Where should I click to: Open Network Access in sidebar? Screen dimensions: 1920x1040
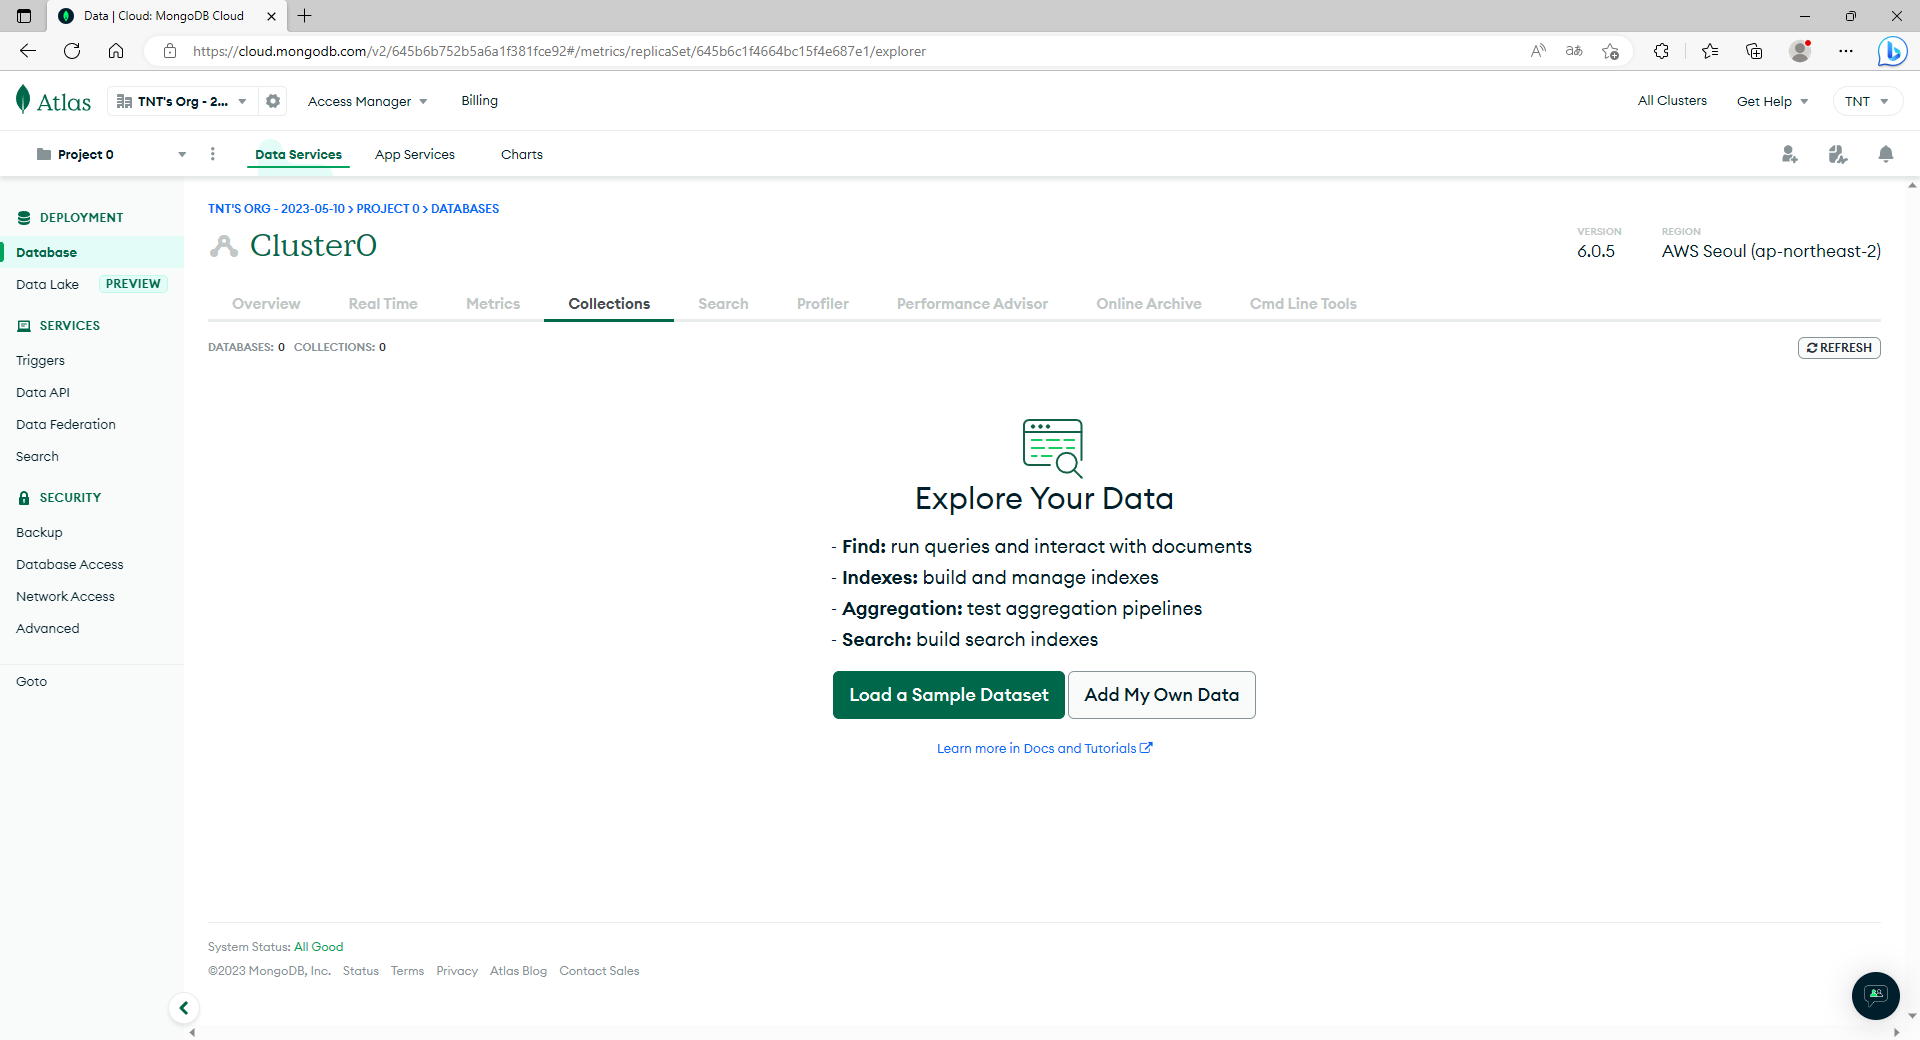click(x=65, y=596)
